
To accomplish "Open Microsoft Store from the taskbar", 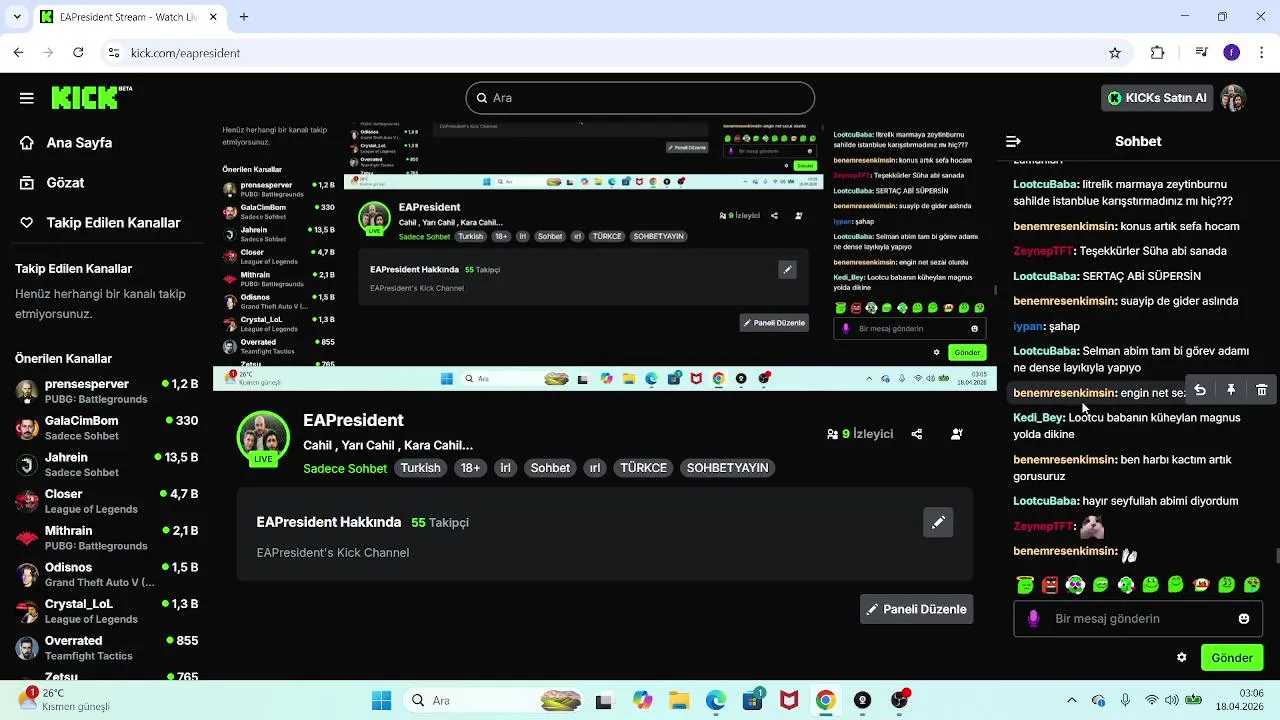I will point(752,700).
